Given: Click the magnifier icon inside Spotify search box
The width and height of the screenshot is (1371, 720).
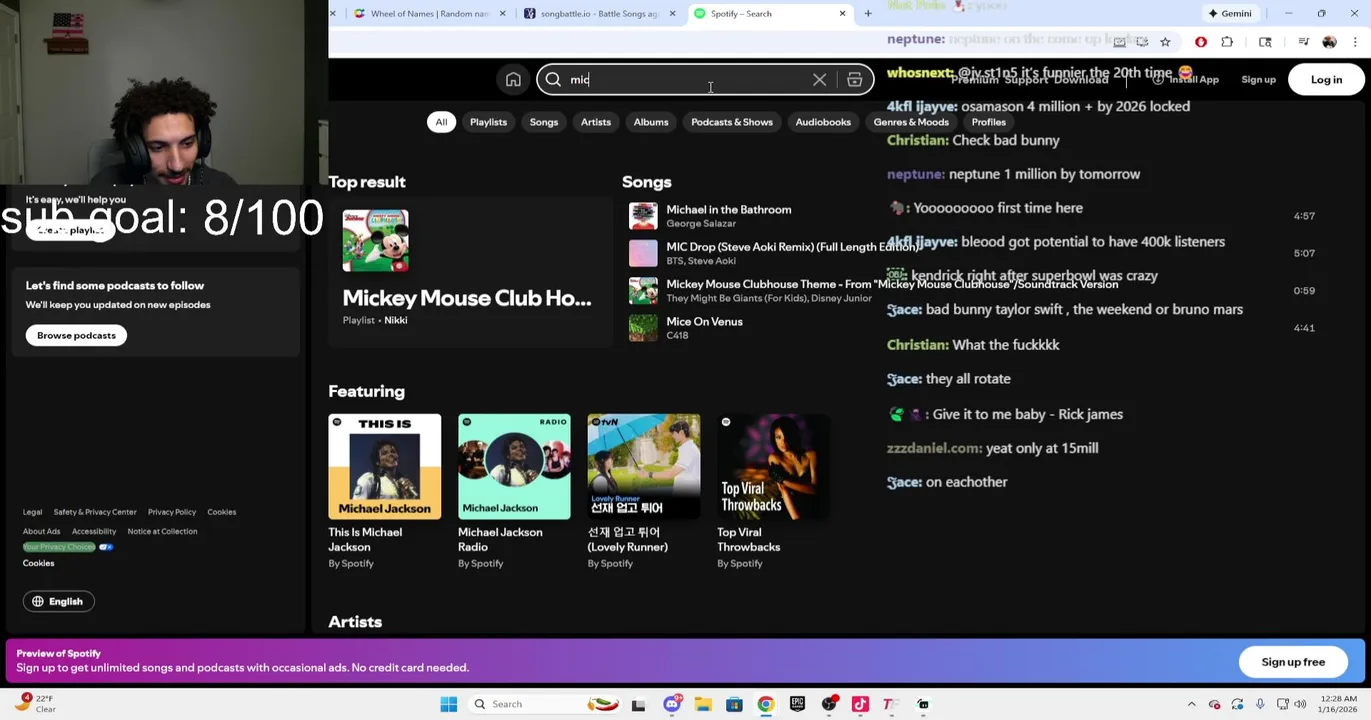Looking at the screenshot, I should (553, 80).
